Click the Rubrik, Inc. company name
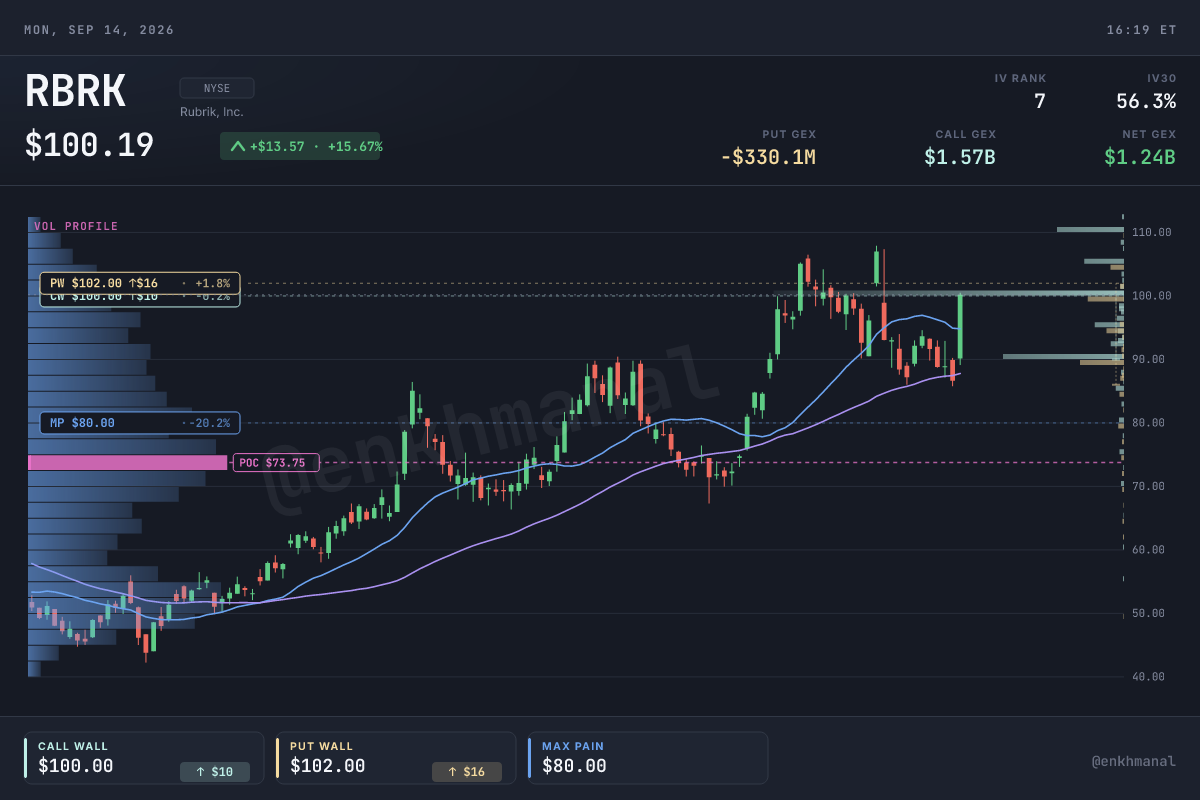This screenshot has height=800, width=1200. [212, 112]
